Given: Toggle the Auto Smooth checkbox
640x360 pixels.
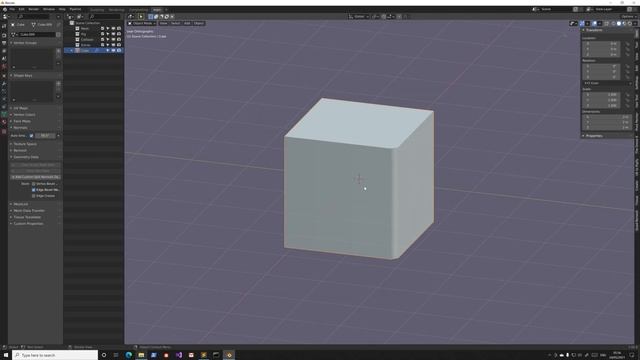Looking at the screenshot, I should pos(31,136).
